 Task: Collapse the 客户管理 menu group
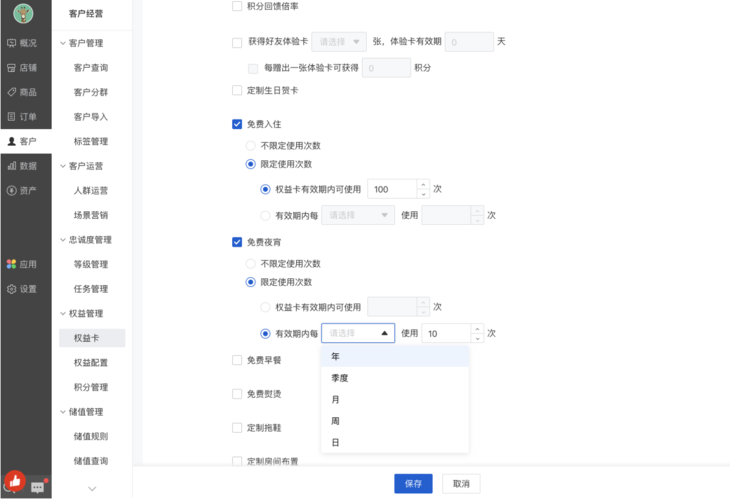click(62, 43)
